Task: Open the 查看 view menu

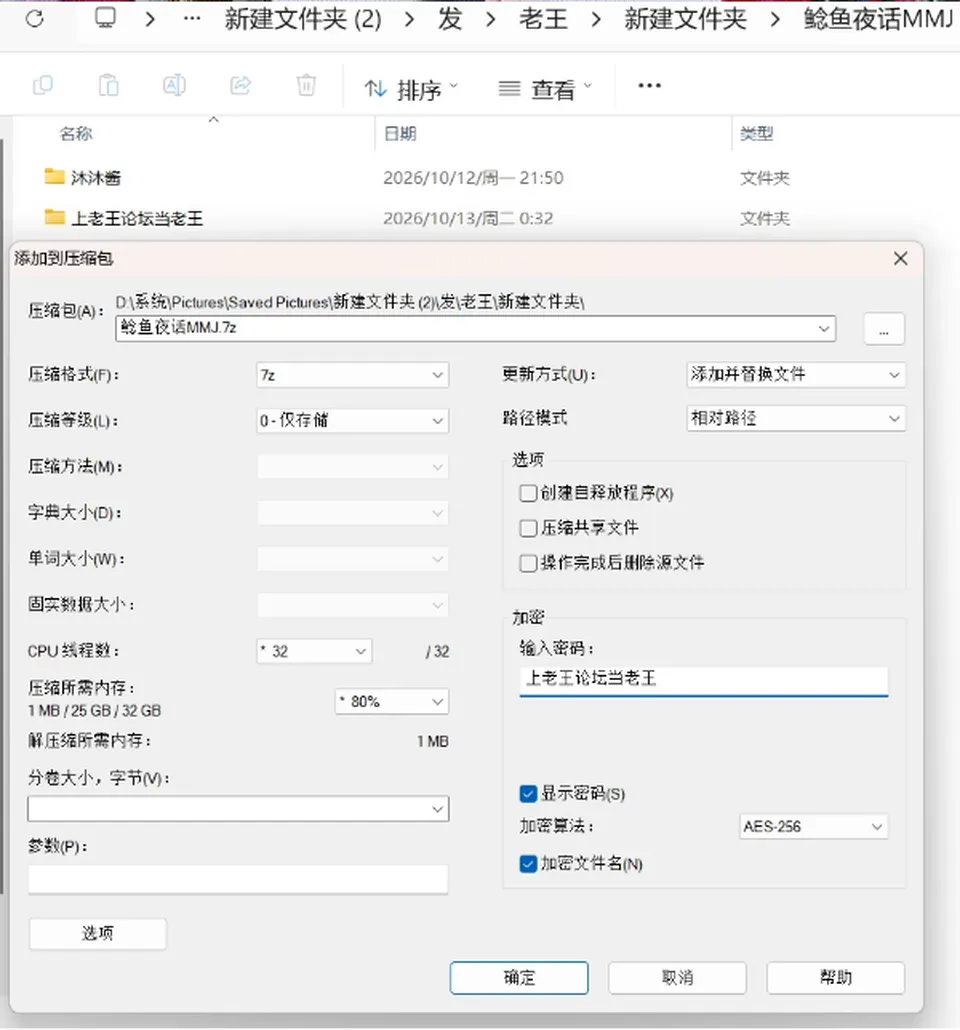Action: [x=545, y=89]
